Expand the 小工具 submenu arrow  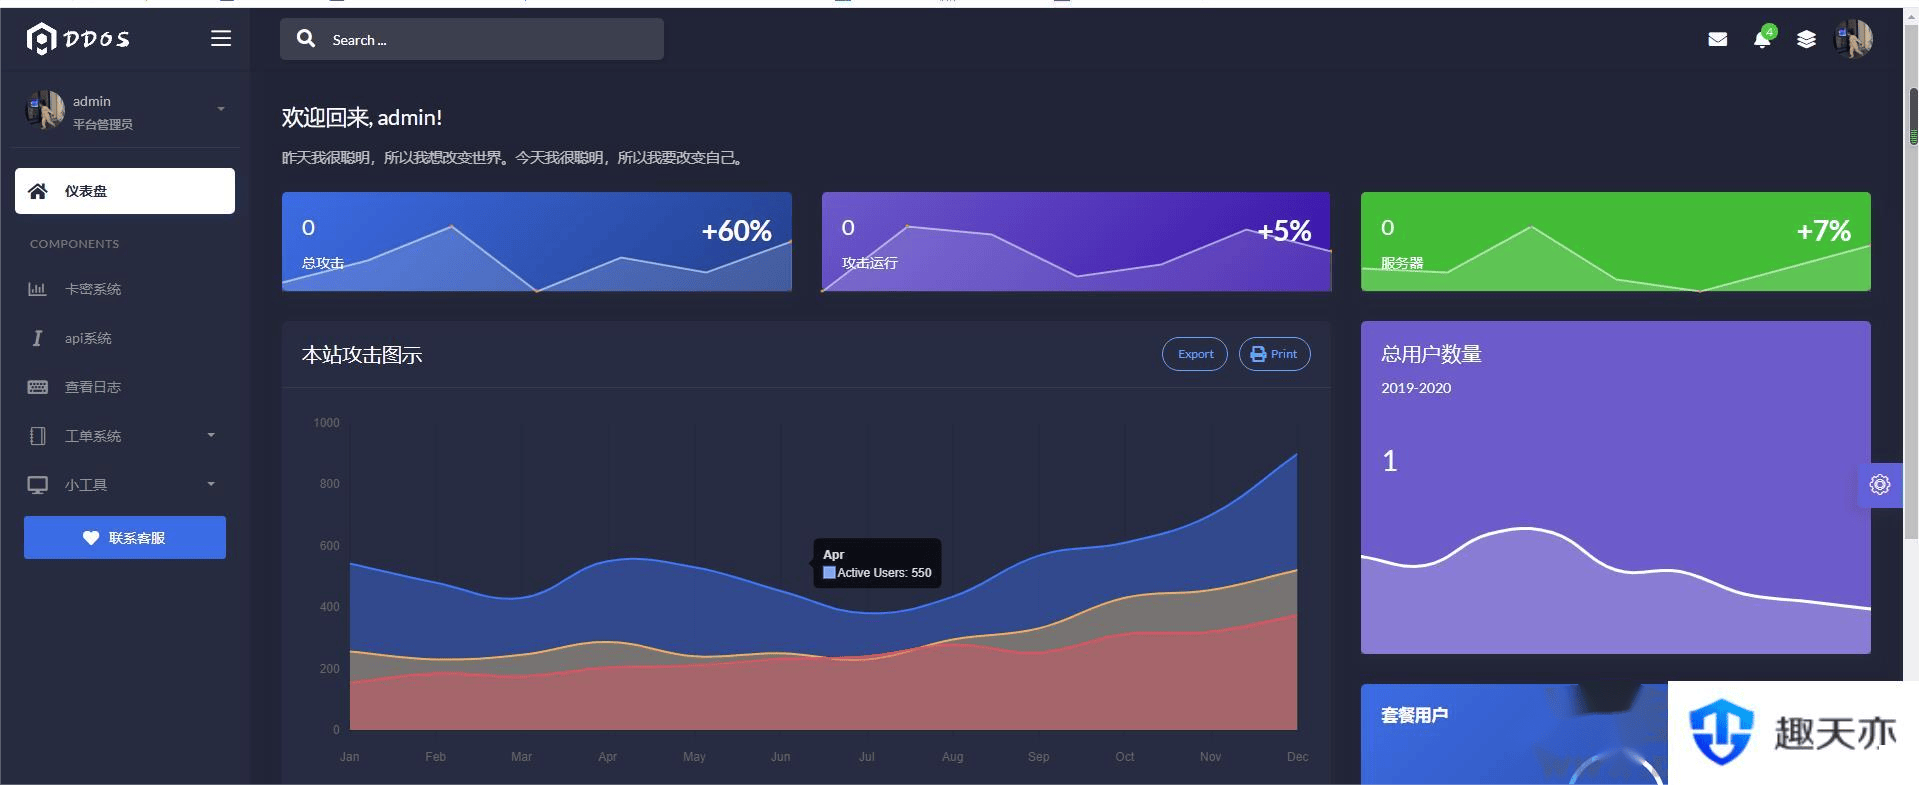tap(211, 484)
